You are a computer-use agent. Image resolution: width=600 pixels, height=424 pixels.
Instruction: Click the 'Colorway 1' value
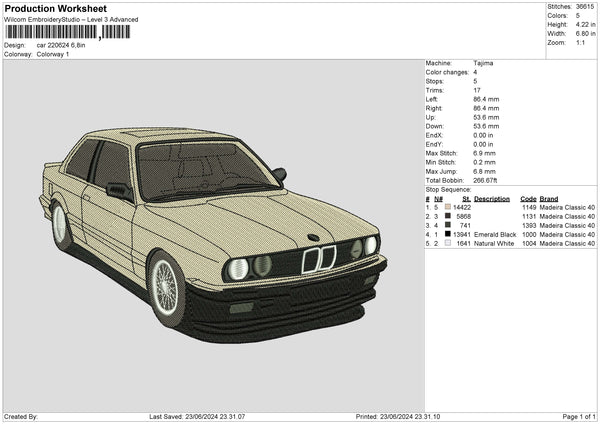tap(53, 54)
